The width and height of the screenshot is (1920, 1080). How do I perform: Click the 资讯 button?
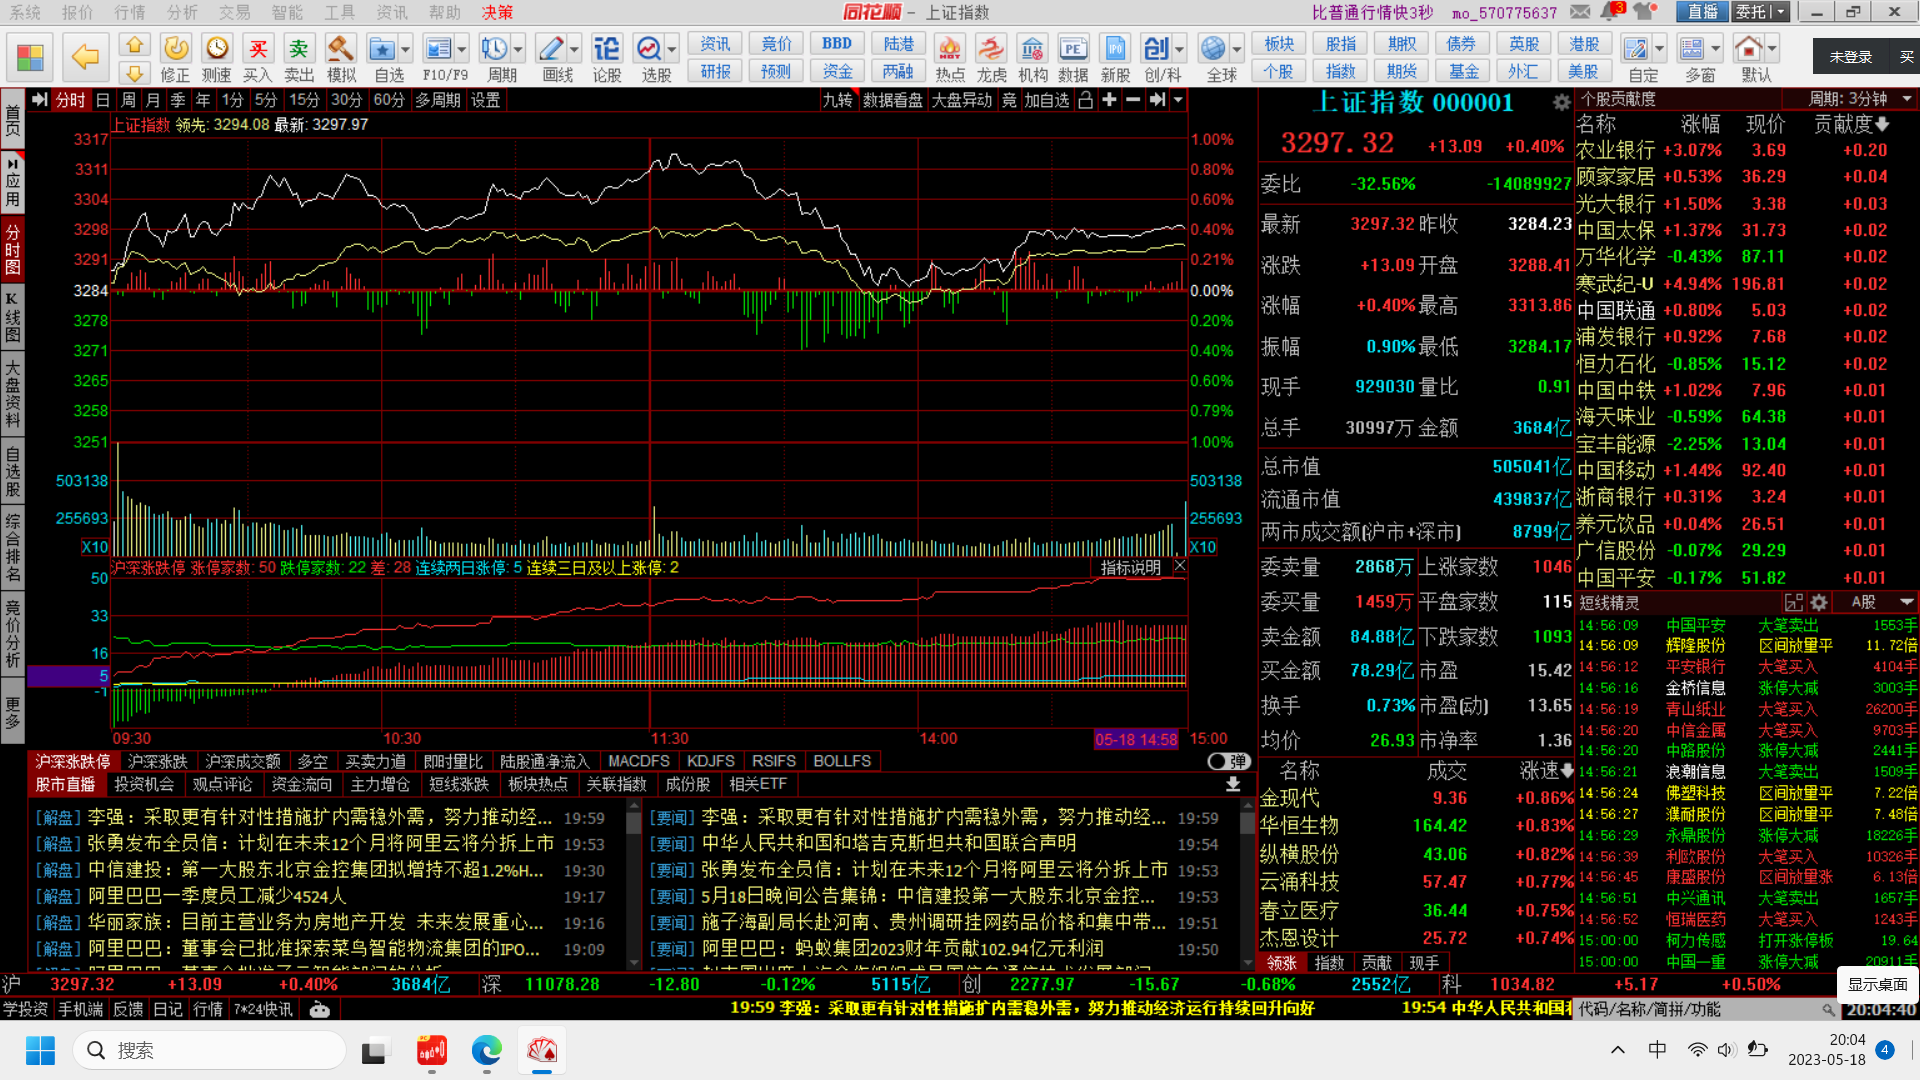click(715, 44)
